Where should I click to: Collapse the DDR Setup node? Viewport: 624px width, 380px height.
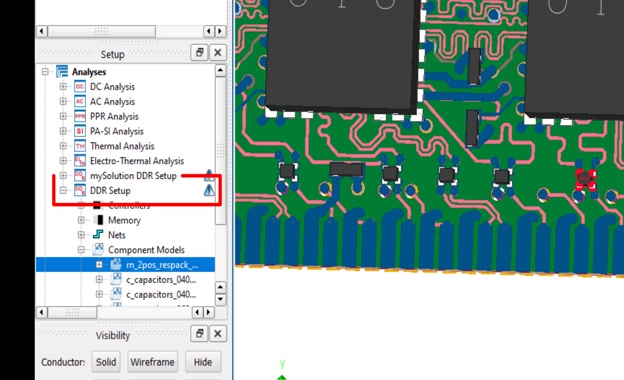(x=63, y=191)
